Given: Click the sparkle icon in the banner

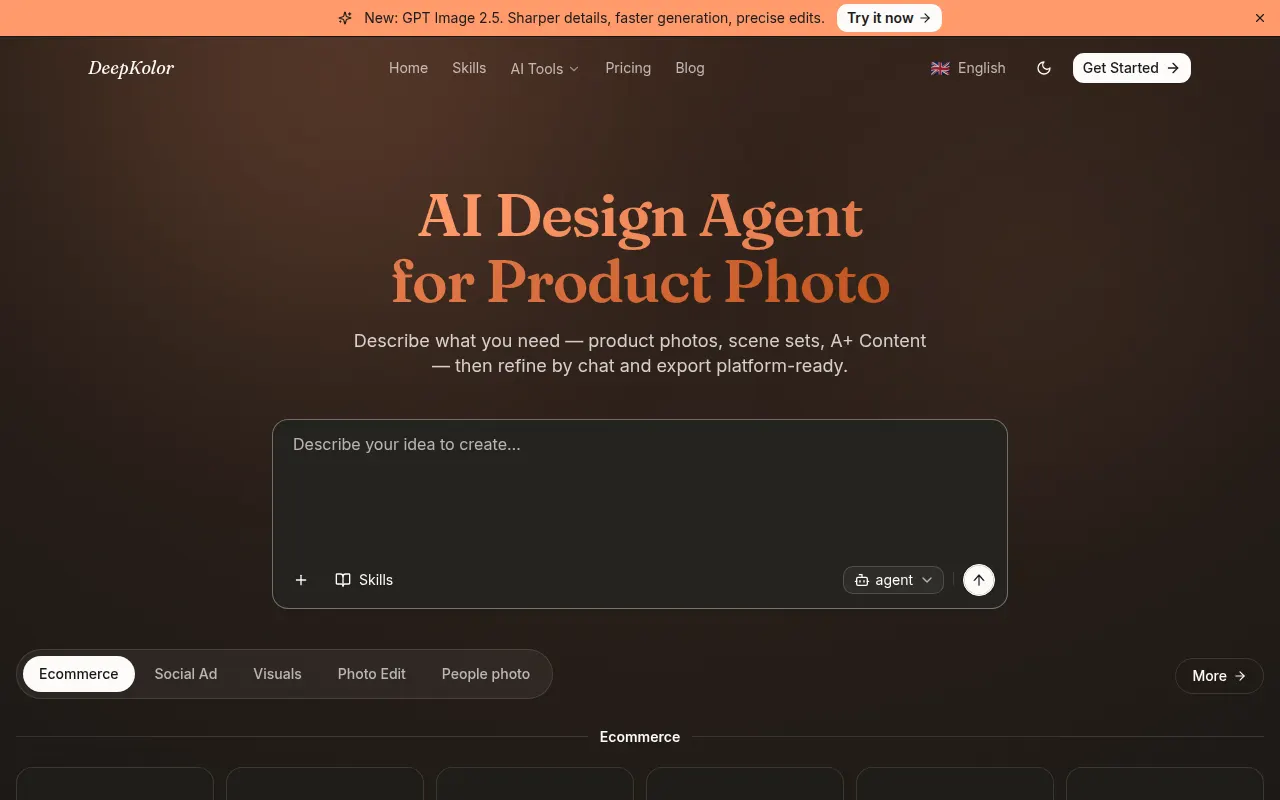Looking at the screenshot, I should click(x=345, y=18).
